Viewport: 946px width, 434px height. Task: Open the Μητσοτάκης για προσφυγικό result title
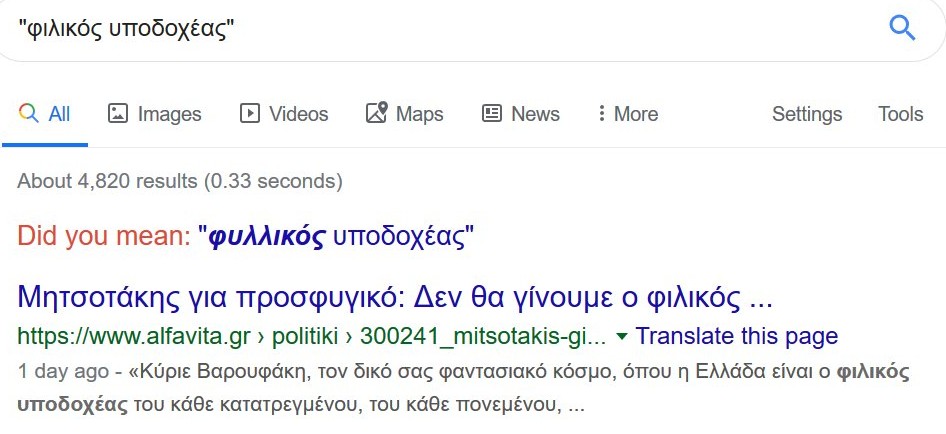pos(395,297)
